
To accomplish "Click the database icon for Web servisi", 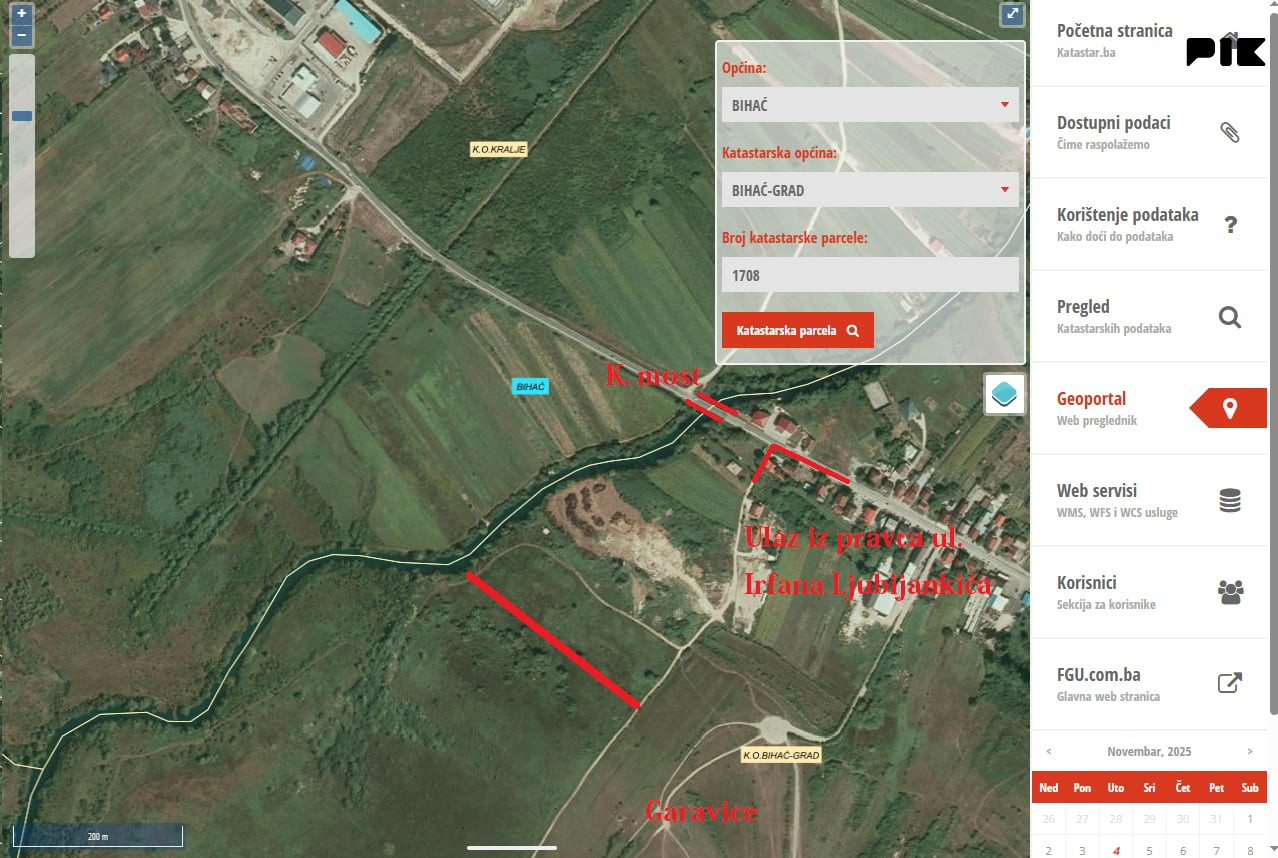I will tap(1230, 500).
